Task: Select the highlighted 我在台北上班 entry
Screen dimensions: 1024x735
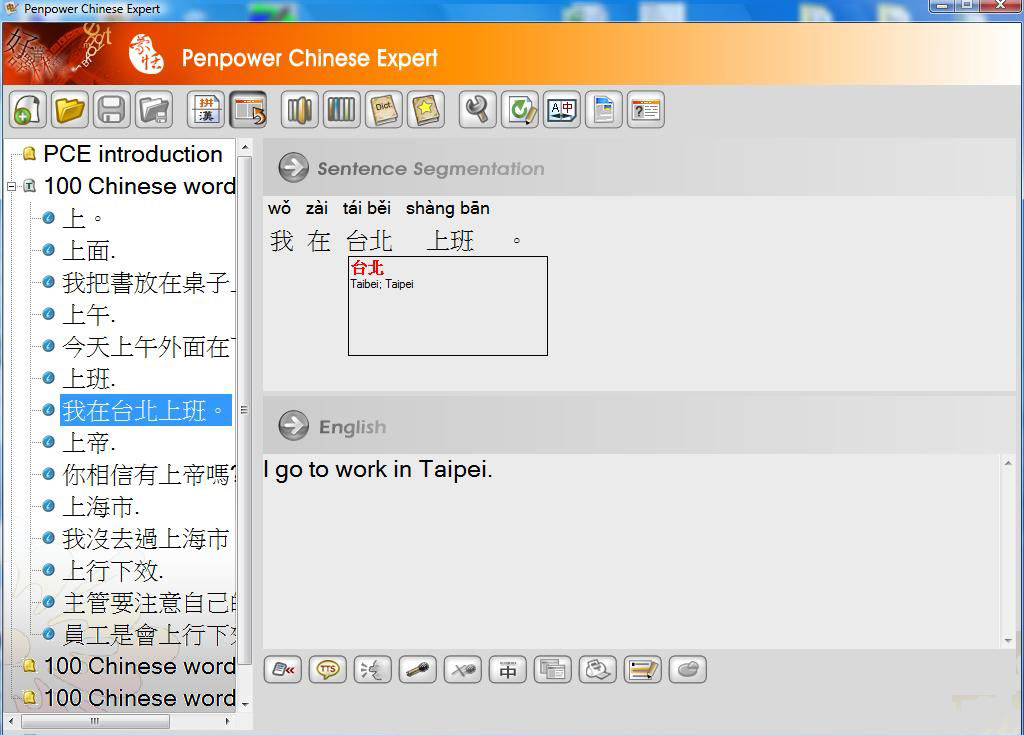Action: (146, 410)
